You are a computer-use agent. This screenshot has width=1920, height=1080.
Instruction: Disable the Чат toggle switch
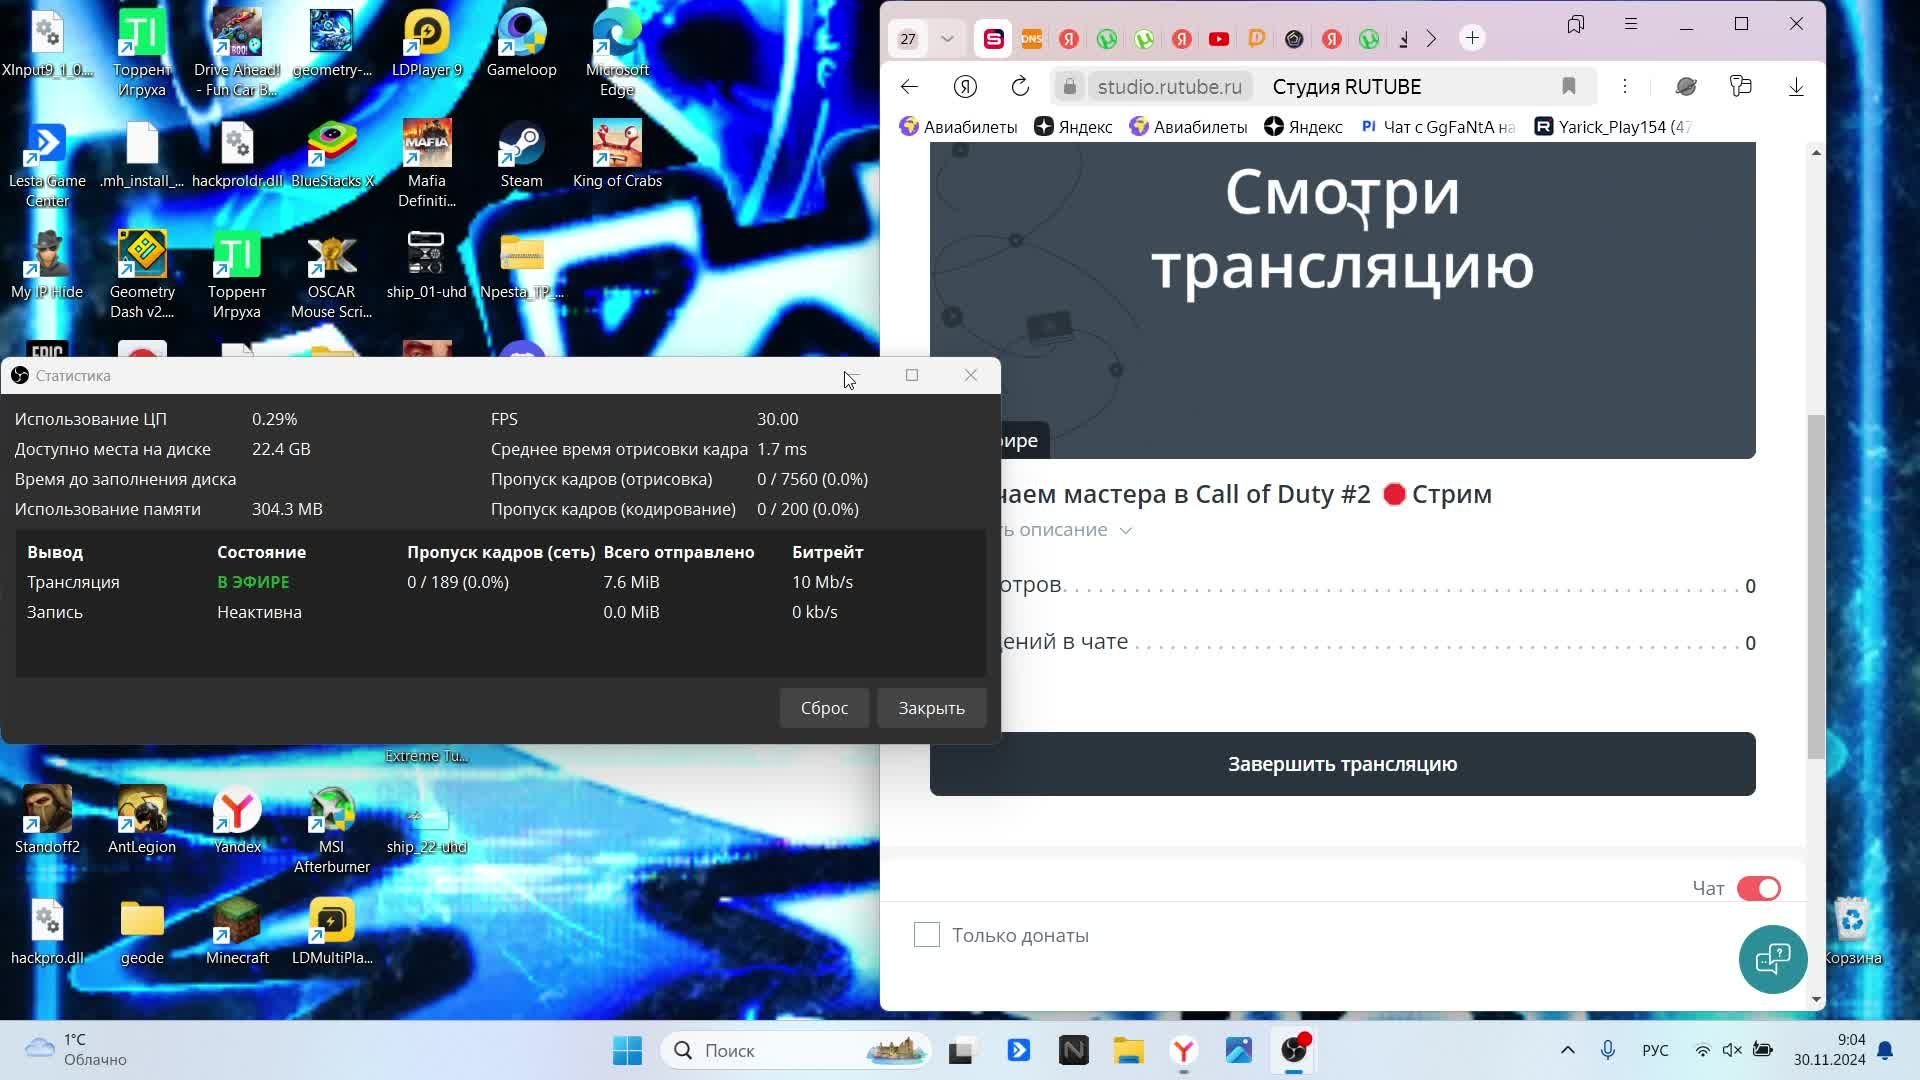pos(1758,888)
